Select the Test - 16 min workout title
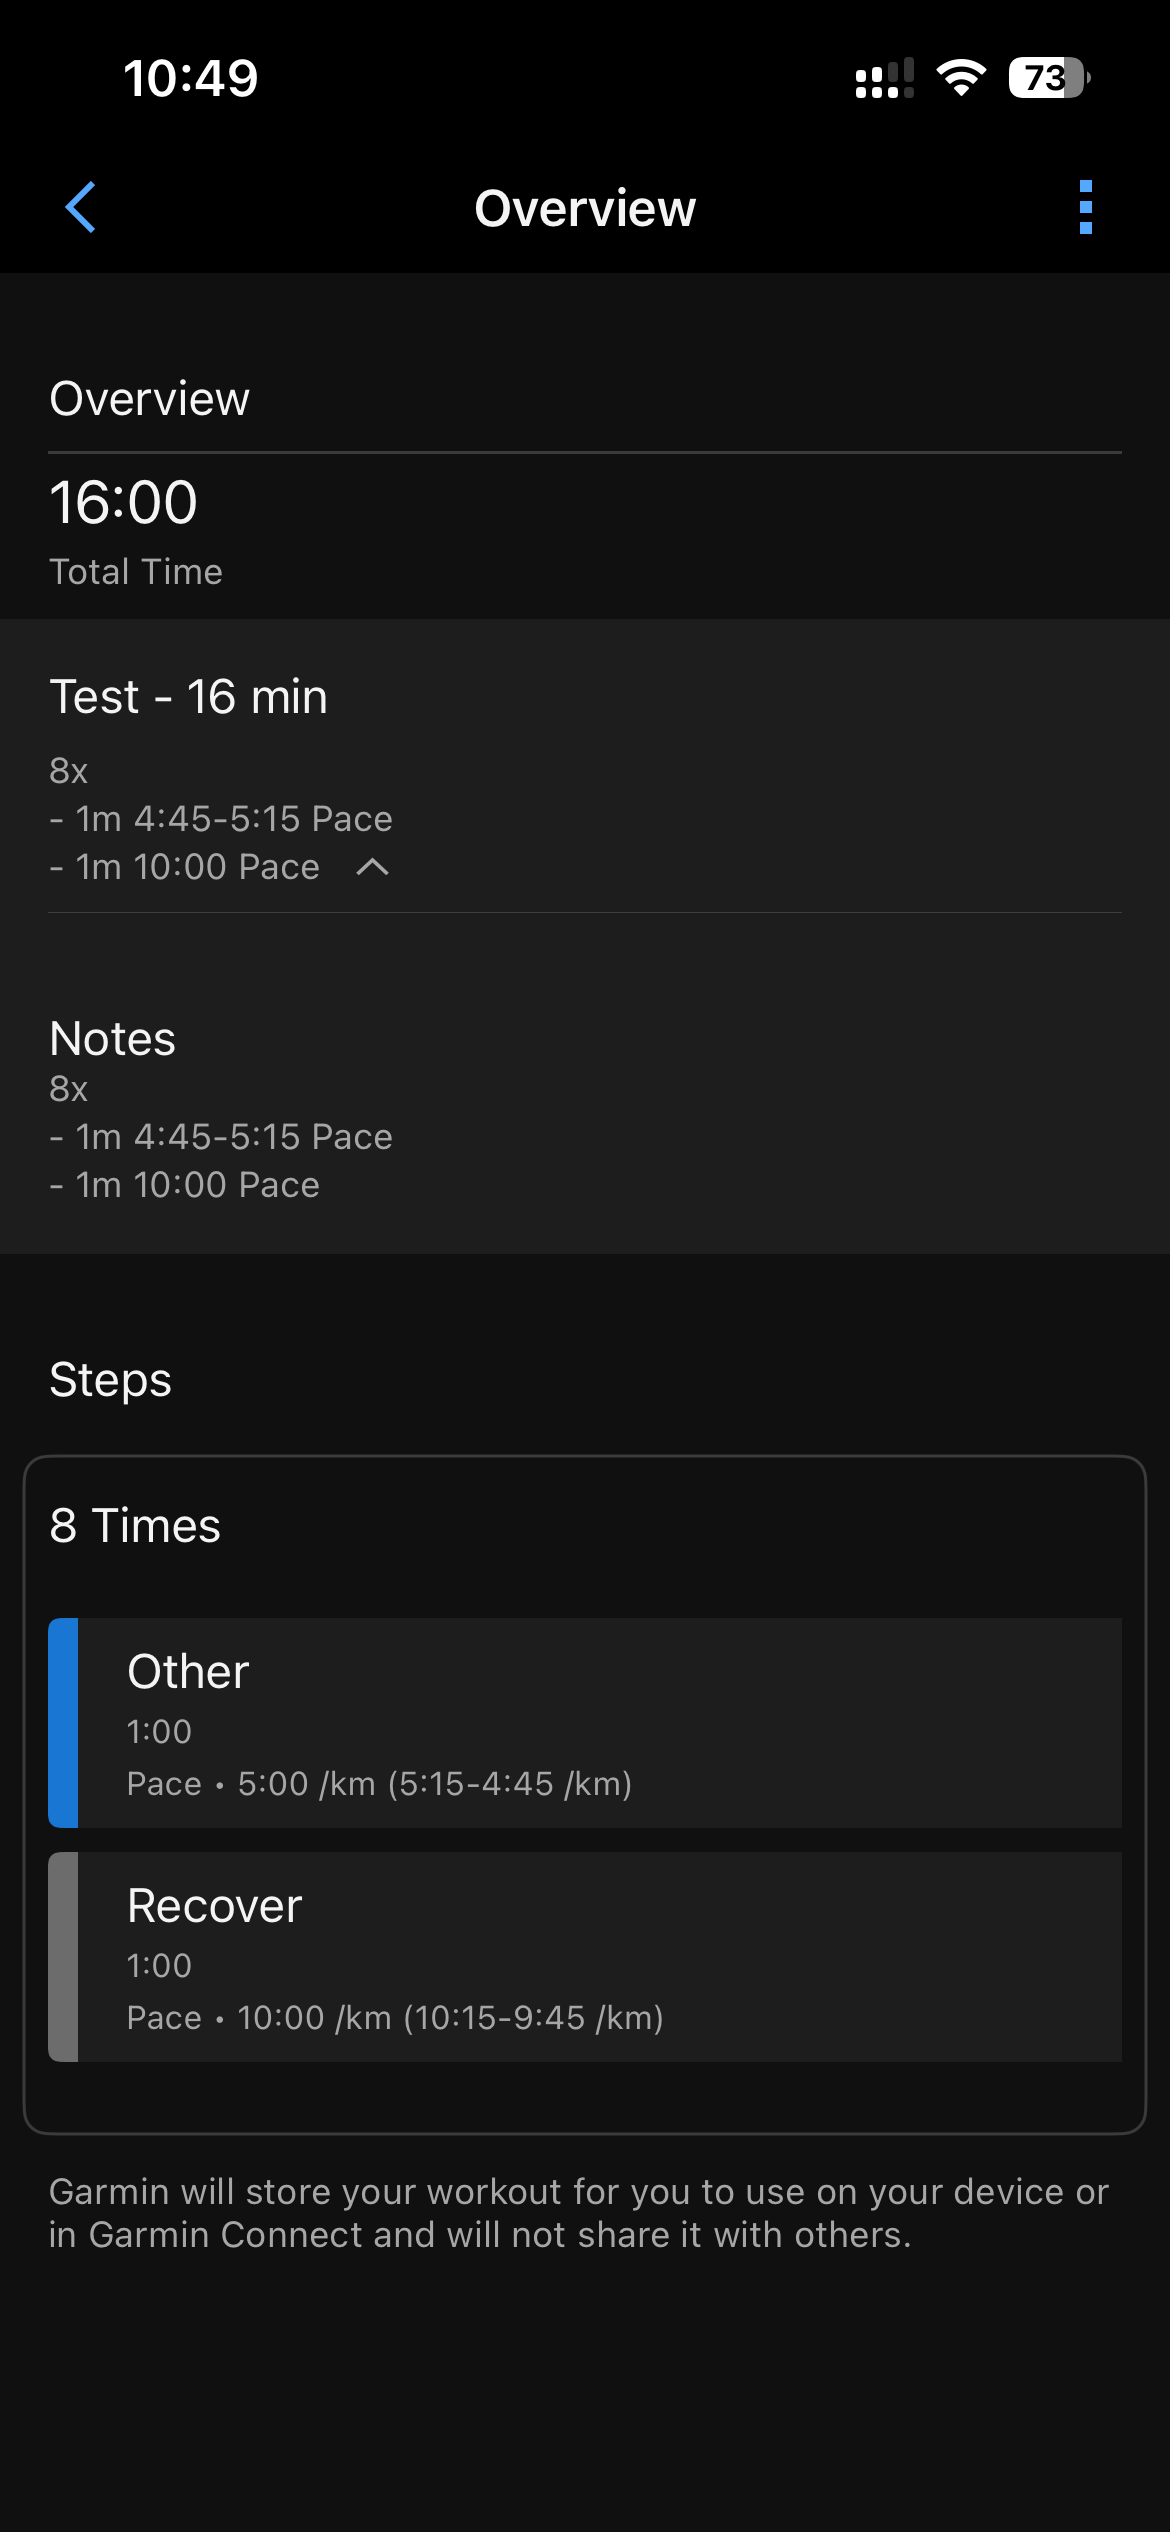 click(x=188, y=696)
